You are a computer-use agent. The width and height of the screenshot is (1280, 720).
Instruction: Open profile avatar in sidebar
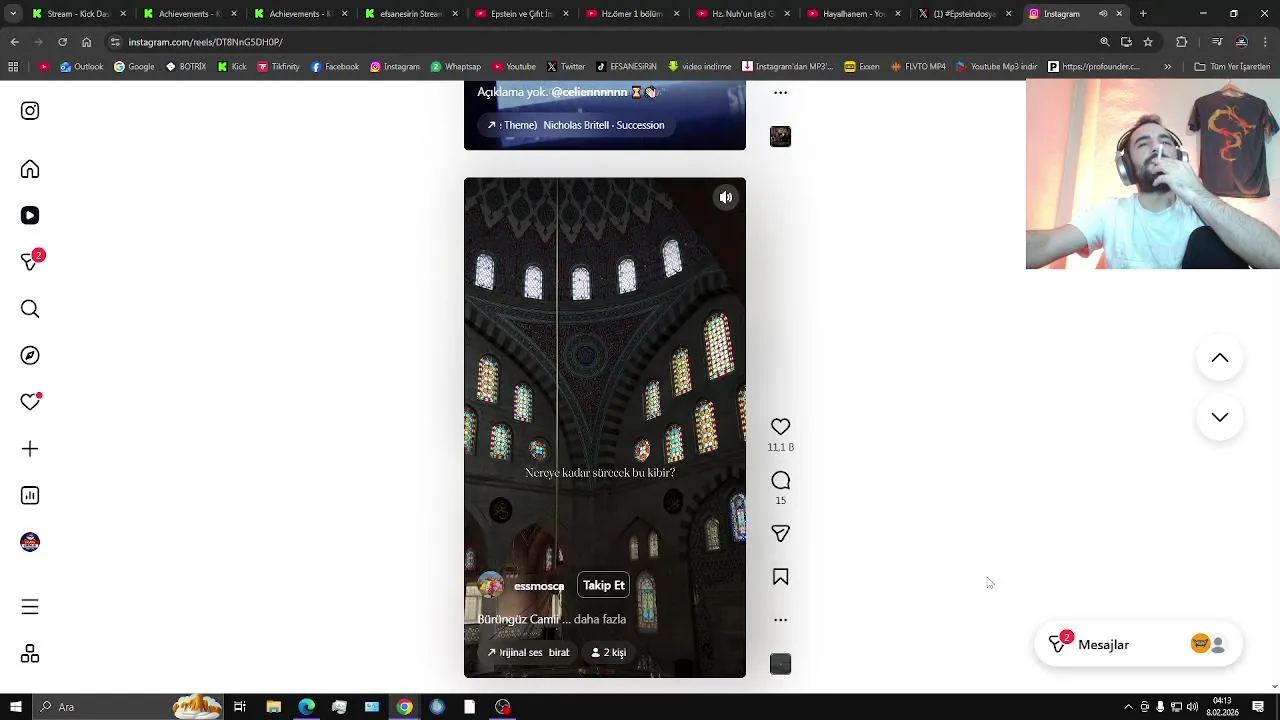pos(30,542)
